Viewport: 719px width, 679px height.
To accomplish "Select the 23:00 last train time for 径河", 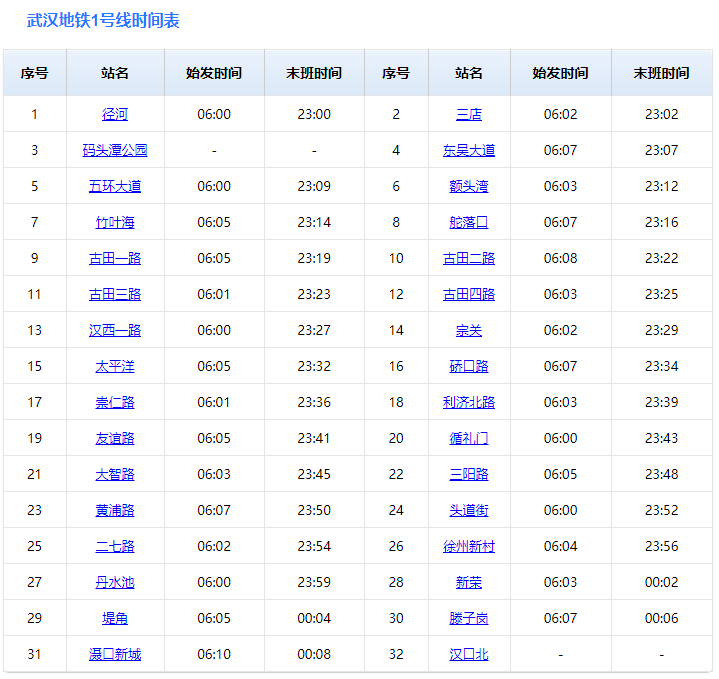I will pos(314,114).
